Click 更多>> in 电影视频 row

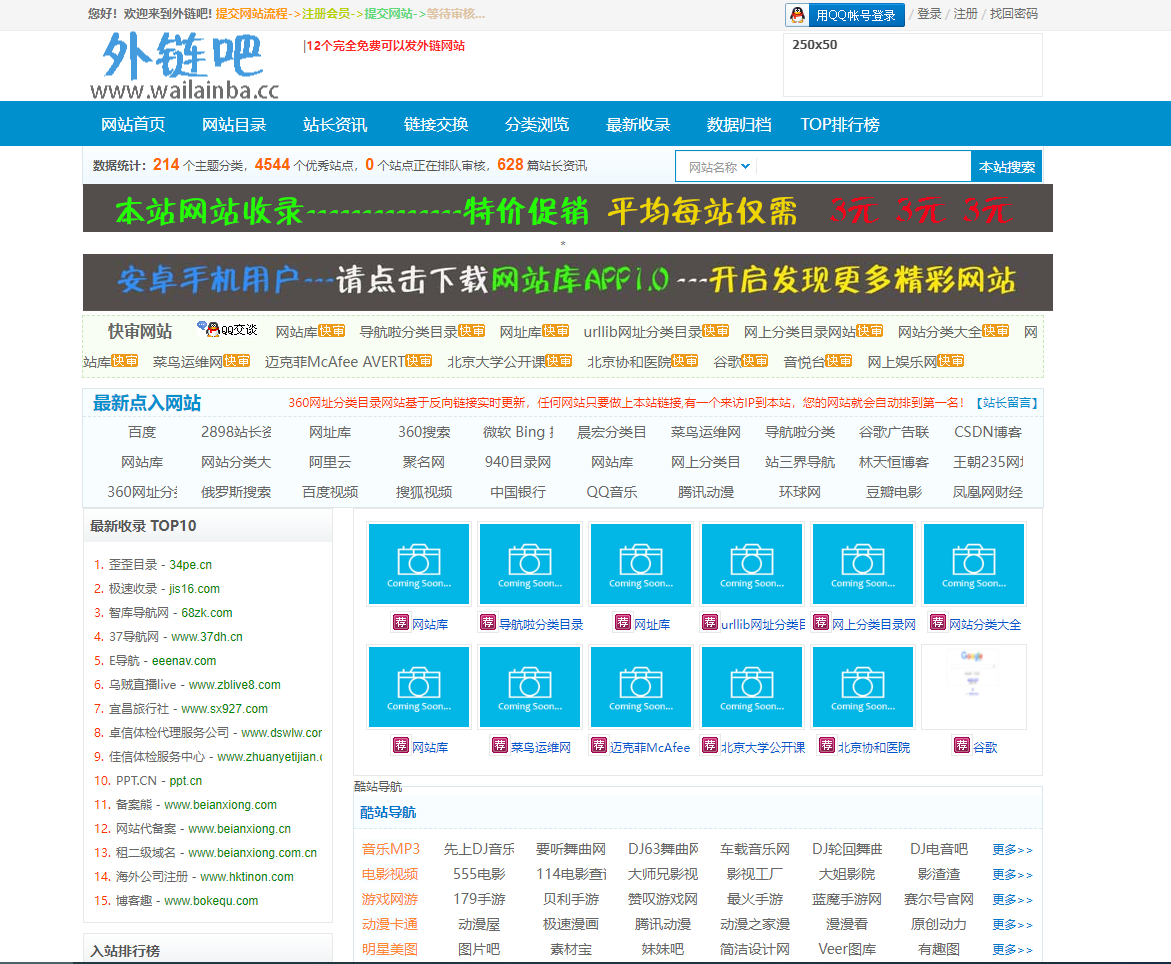coord(1012,874)
